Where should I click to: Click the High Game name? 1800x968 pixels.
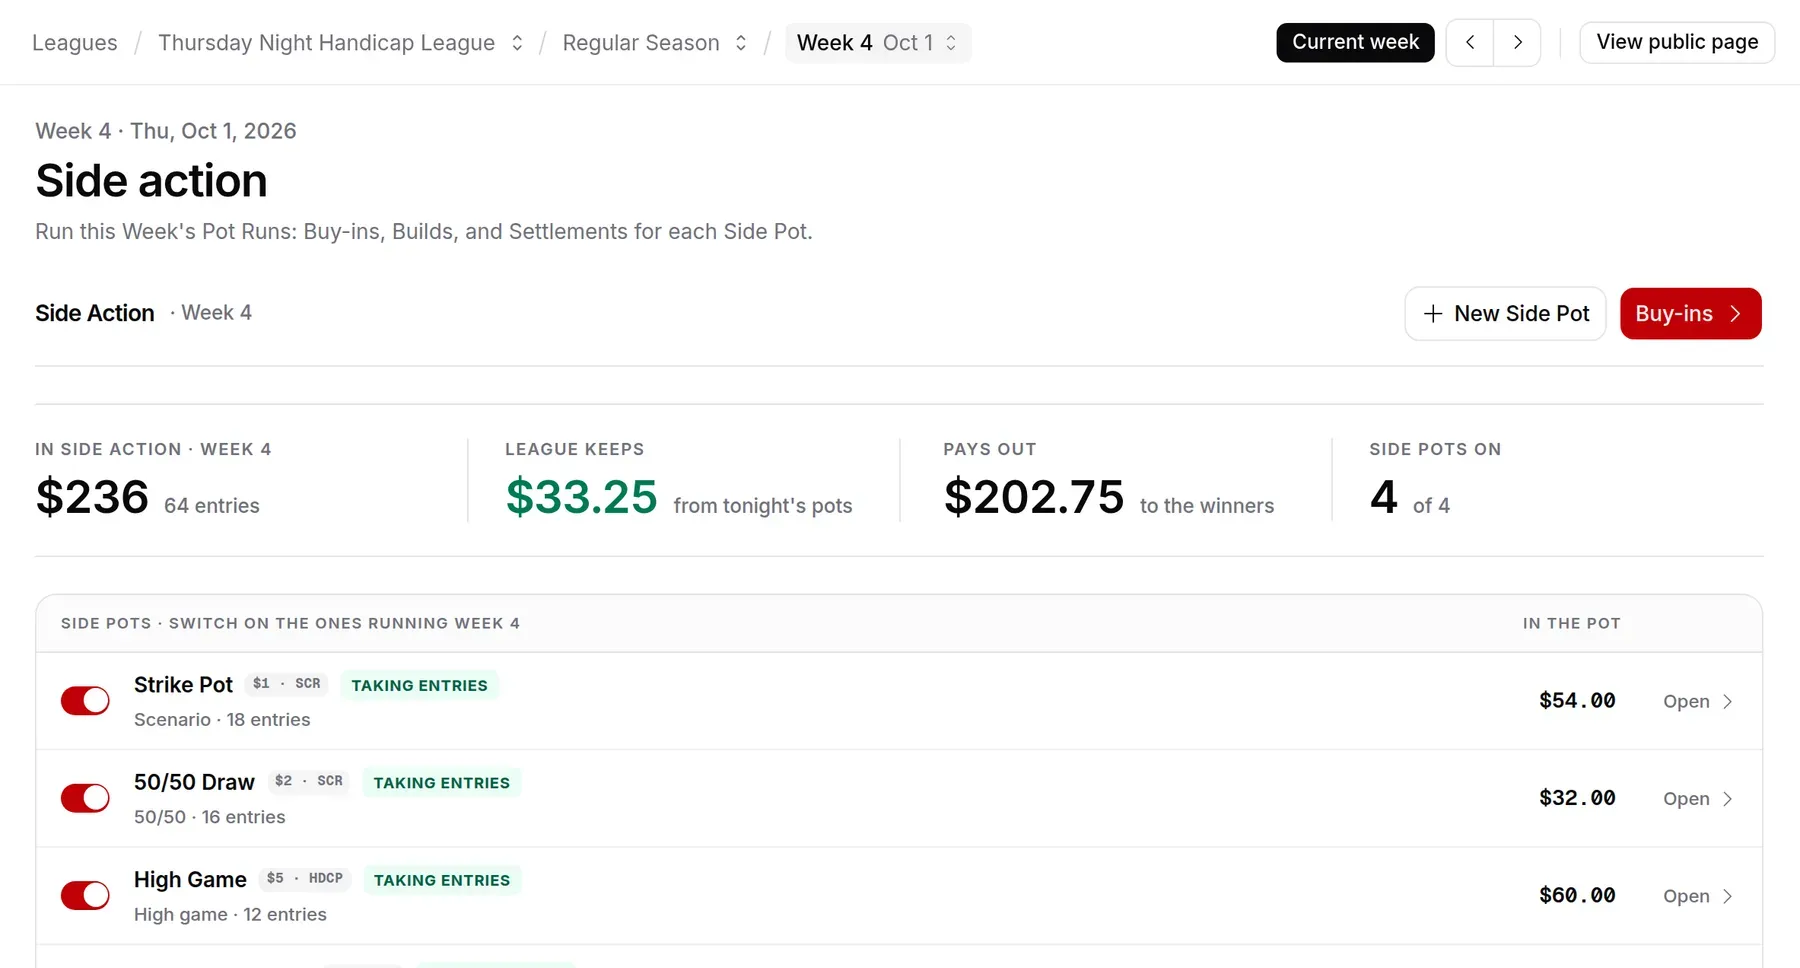pos(190,880)
